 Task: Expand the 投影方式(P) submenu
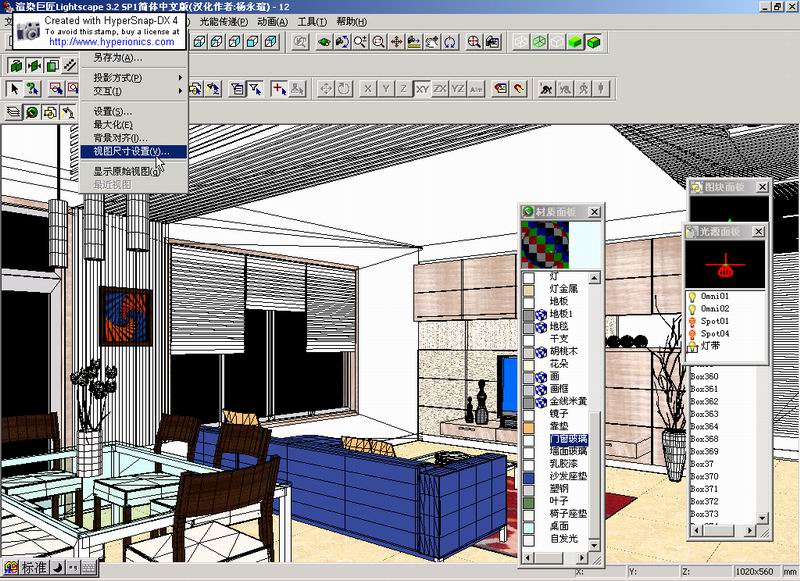[x=133, y=78]
